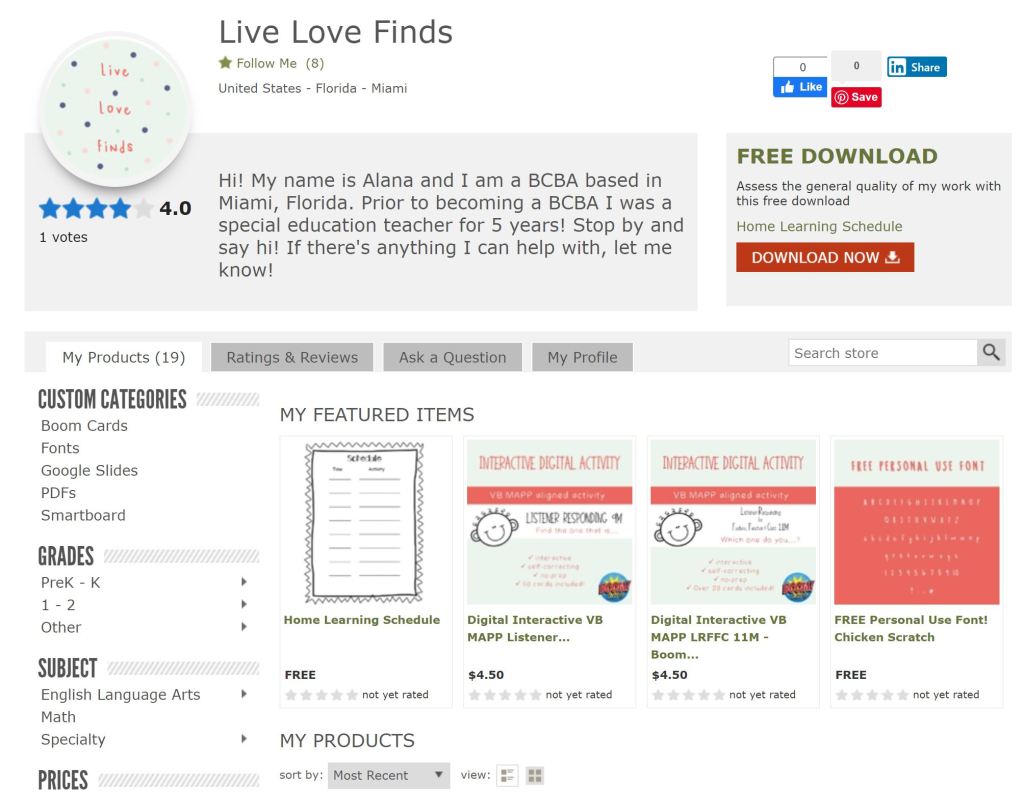This screenshot has height=792, width=1024.
Task: Switch to list view icon
Action: (x=507, y=776)
